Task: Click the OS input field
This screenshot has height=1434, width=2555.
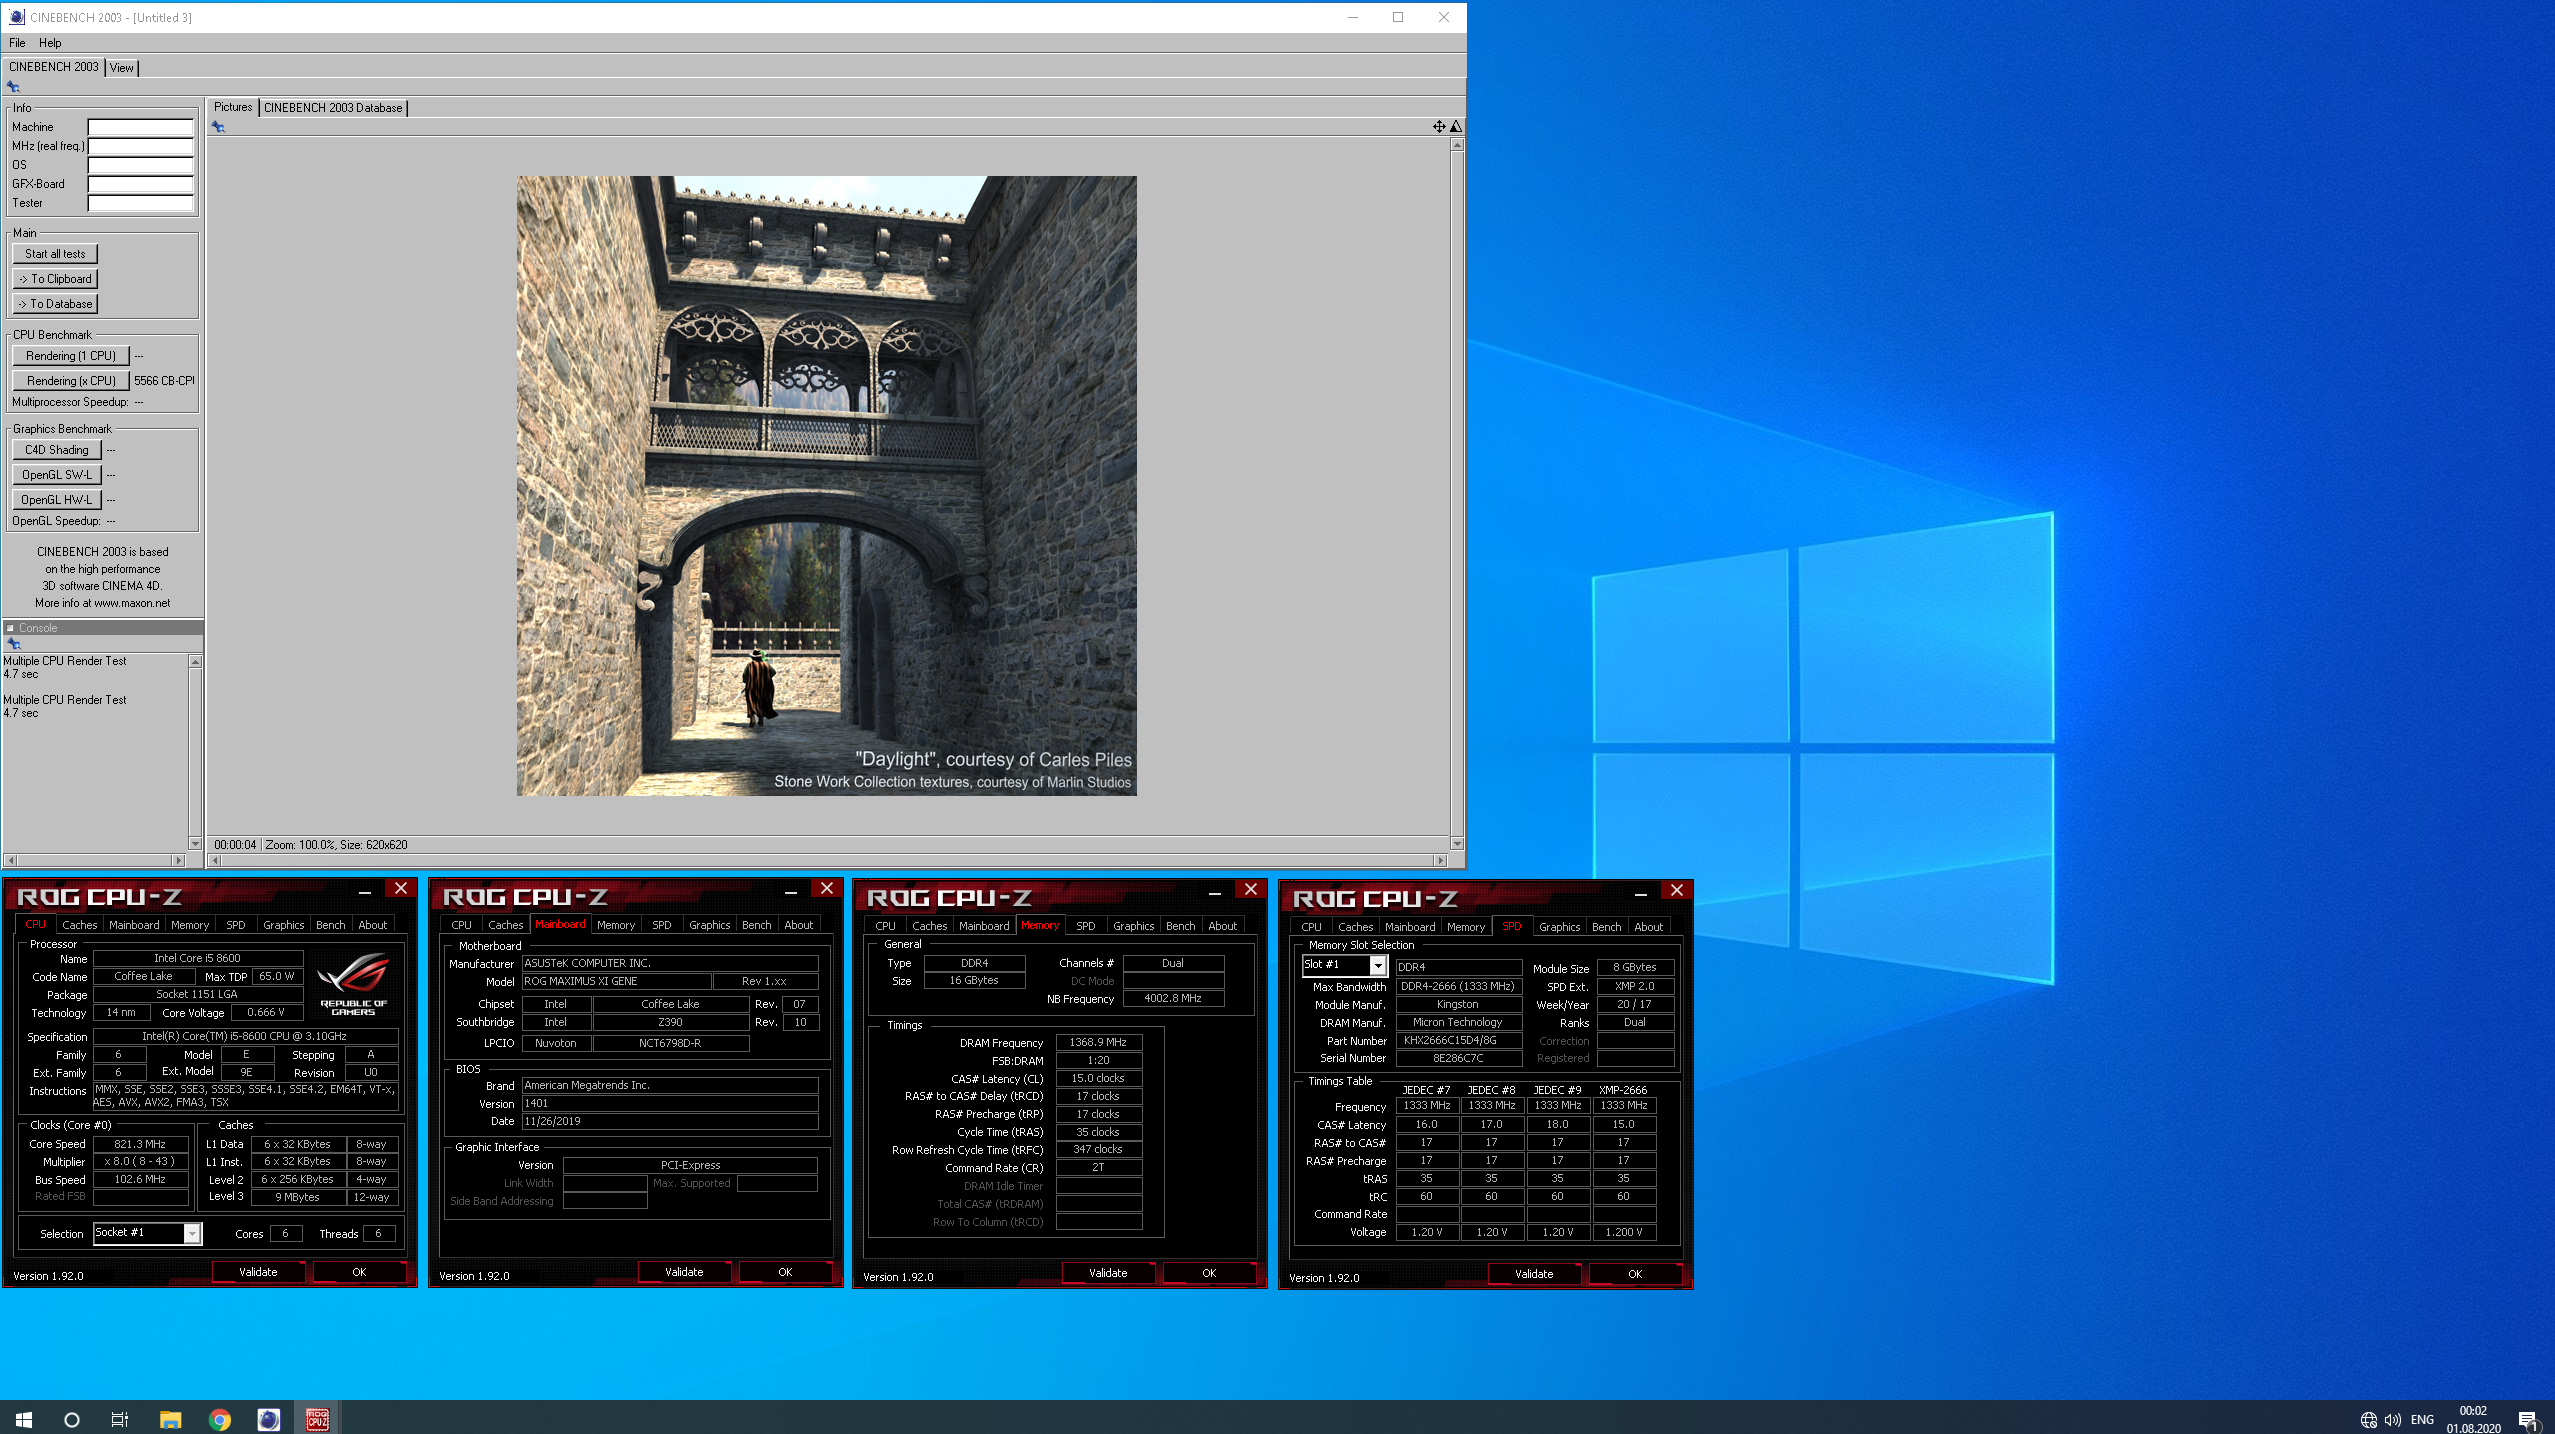Action: pyautogui.click(x=140, y=165)
